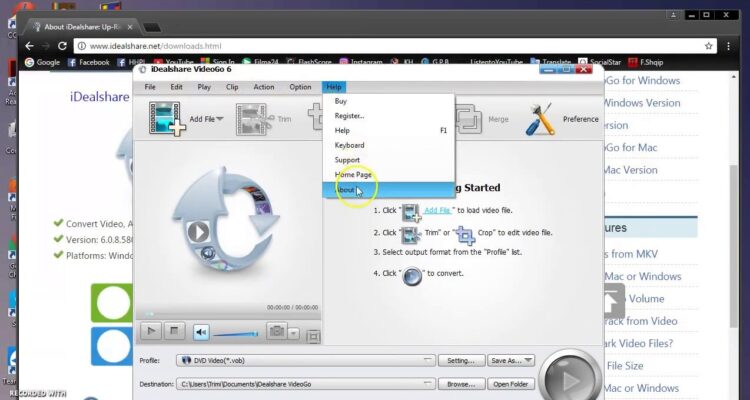
Task: Click the Merge toolbar icon
Action: (469, 119)
